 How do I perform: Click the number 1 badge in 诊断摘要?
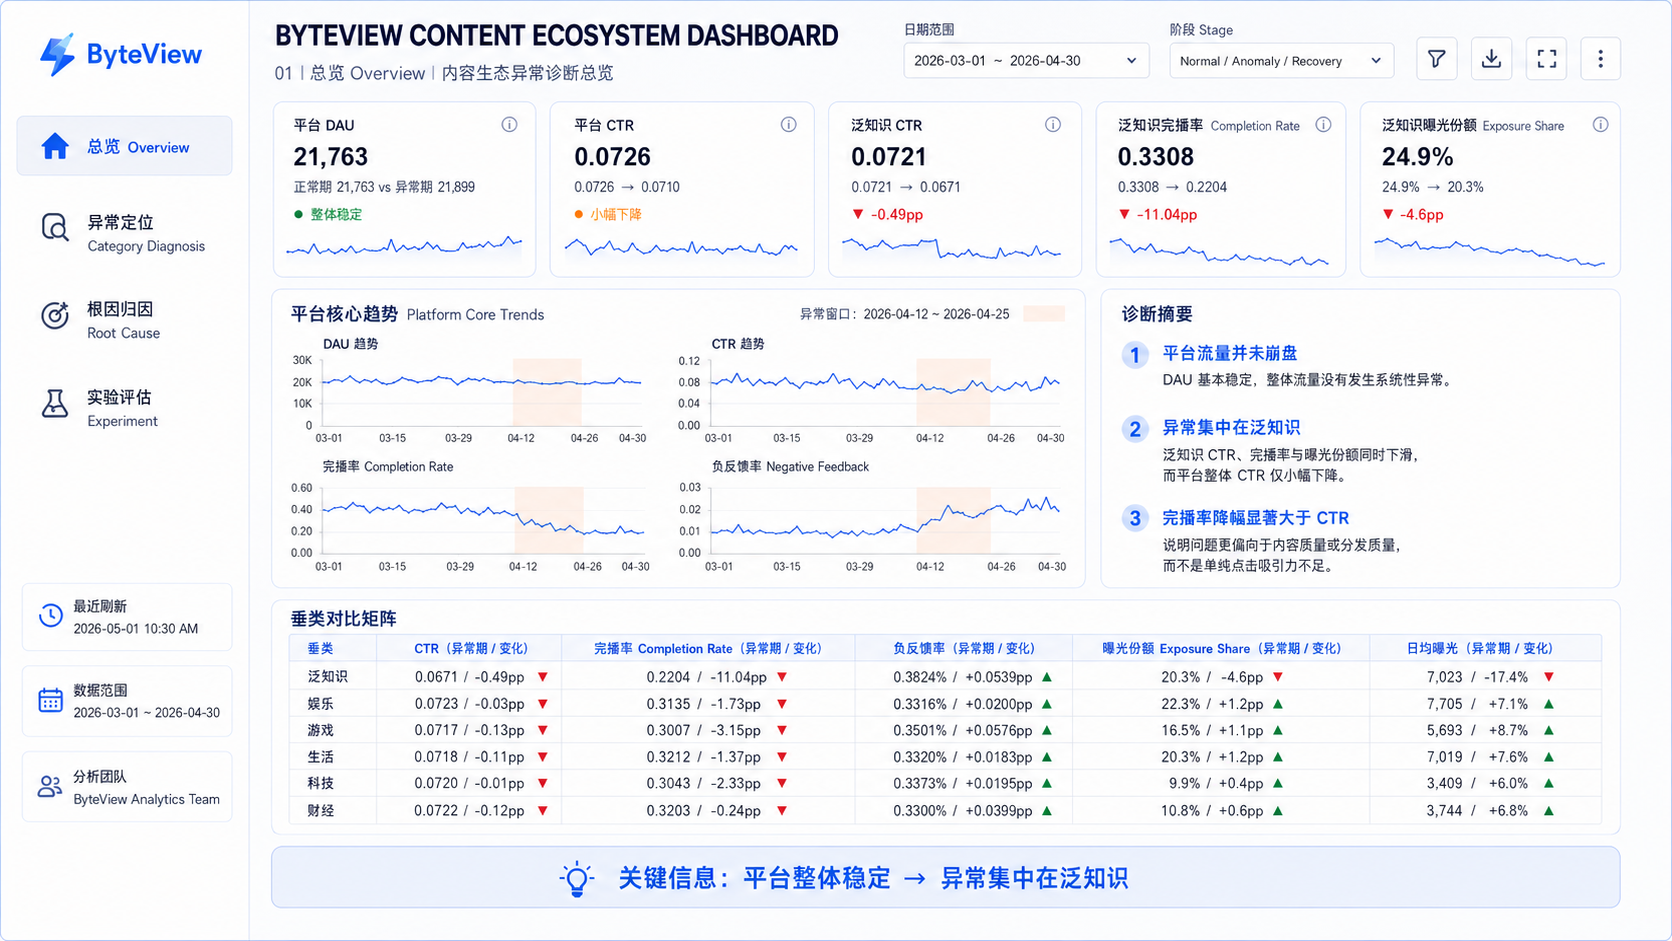pos(1134,355)
